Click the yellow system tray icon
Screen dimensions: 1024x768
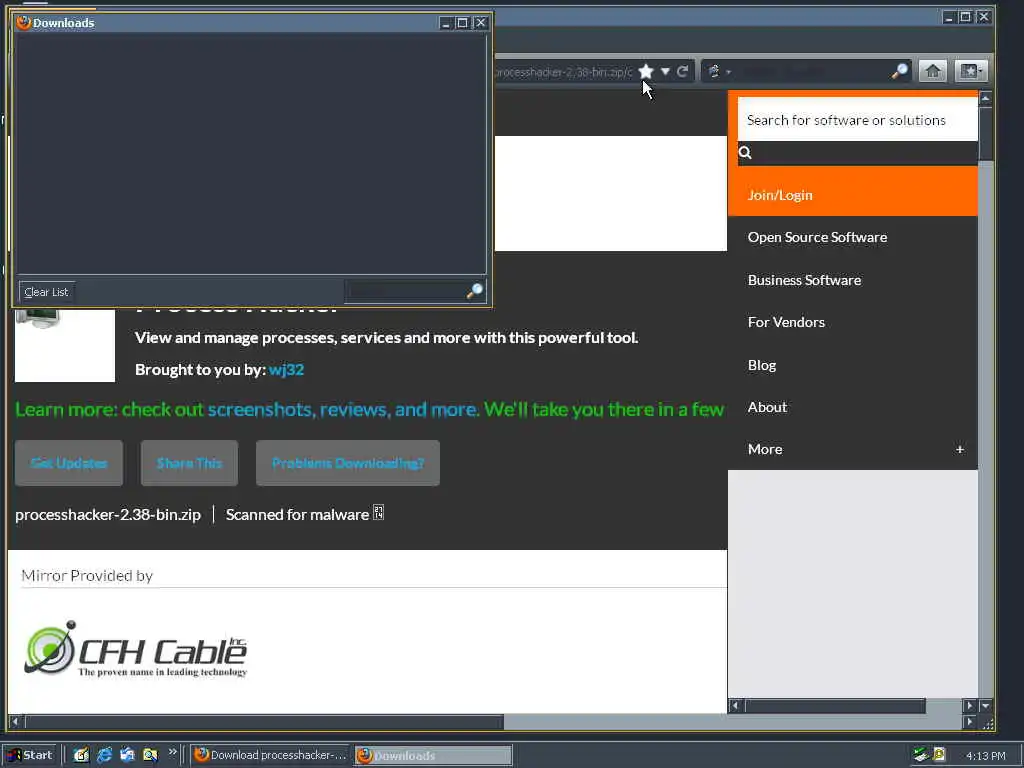click(x=939, y=755)
